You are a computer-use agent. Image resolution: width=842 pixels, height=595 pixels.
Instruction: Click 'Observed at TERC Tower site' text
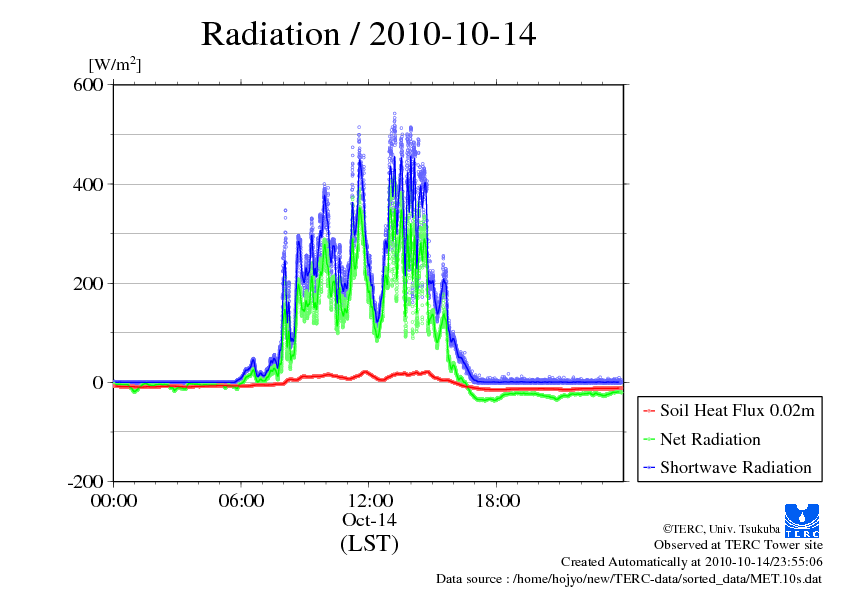point(738,545)
